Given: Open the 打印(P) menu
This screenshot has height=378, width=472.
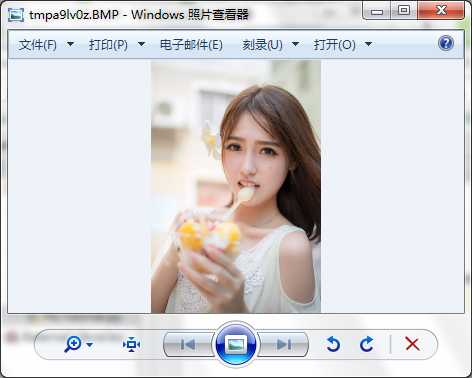Looking at the screenshot, I should [108, 45].
